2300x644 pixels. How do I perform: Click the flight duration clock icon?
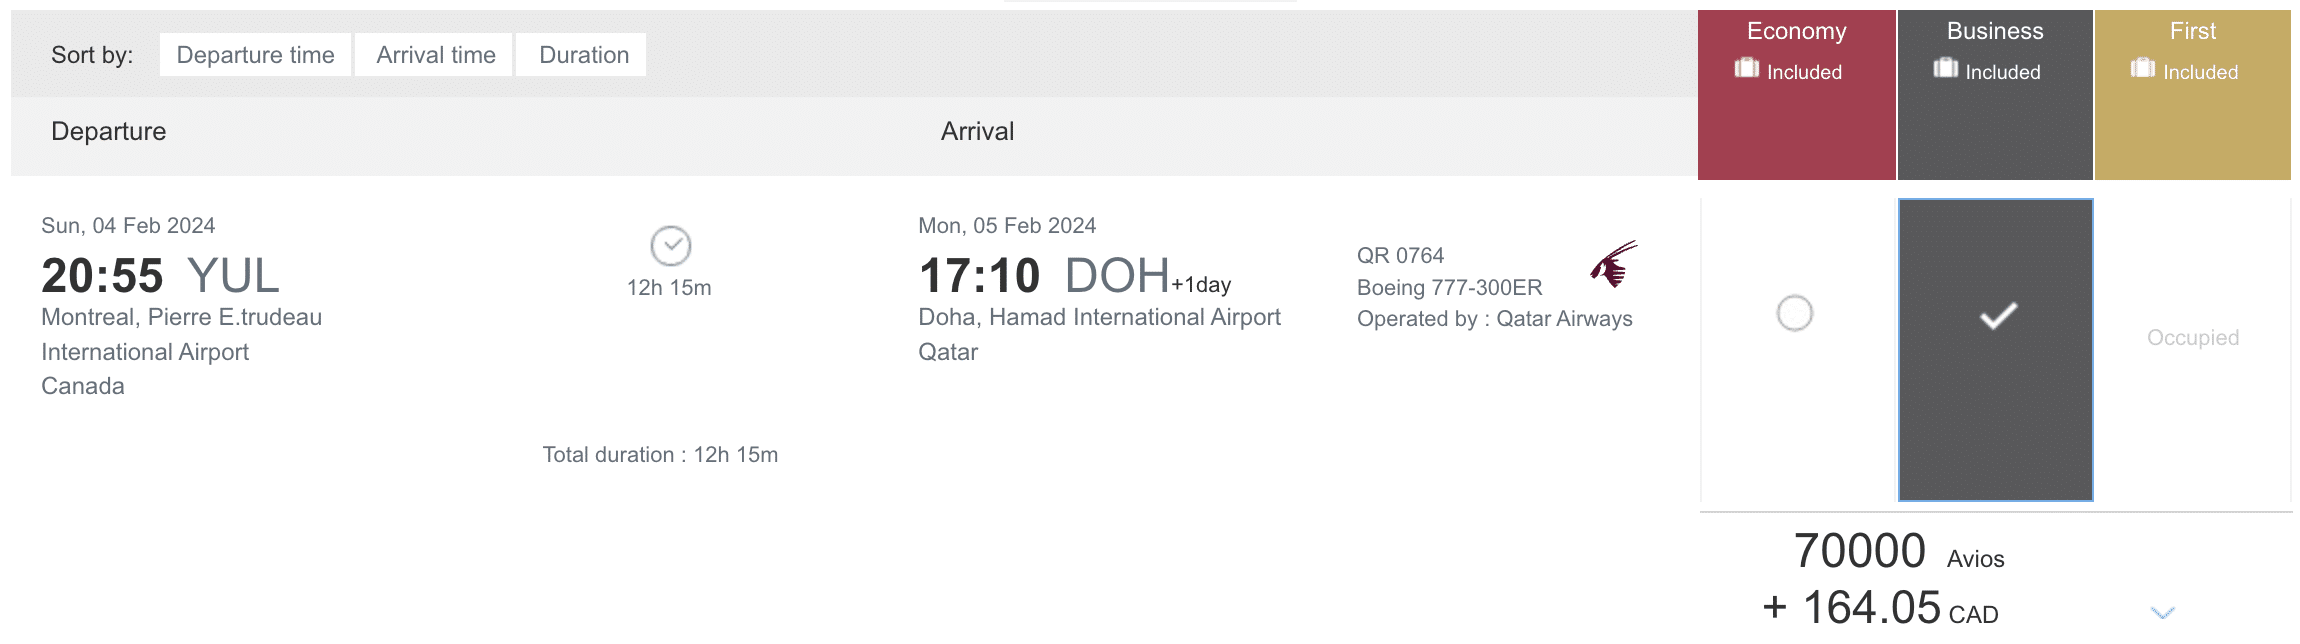[x=670, y=245]
